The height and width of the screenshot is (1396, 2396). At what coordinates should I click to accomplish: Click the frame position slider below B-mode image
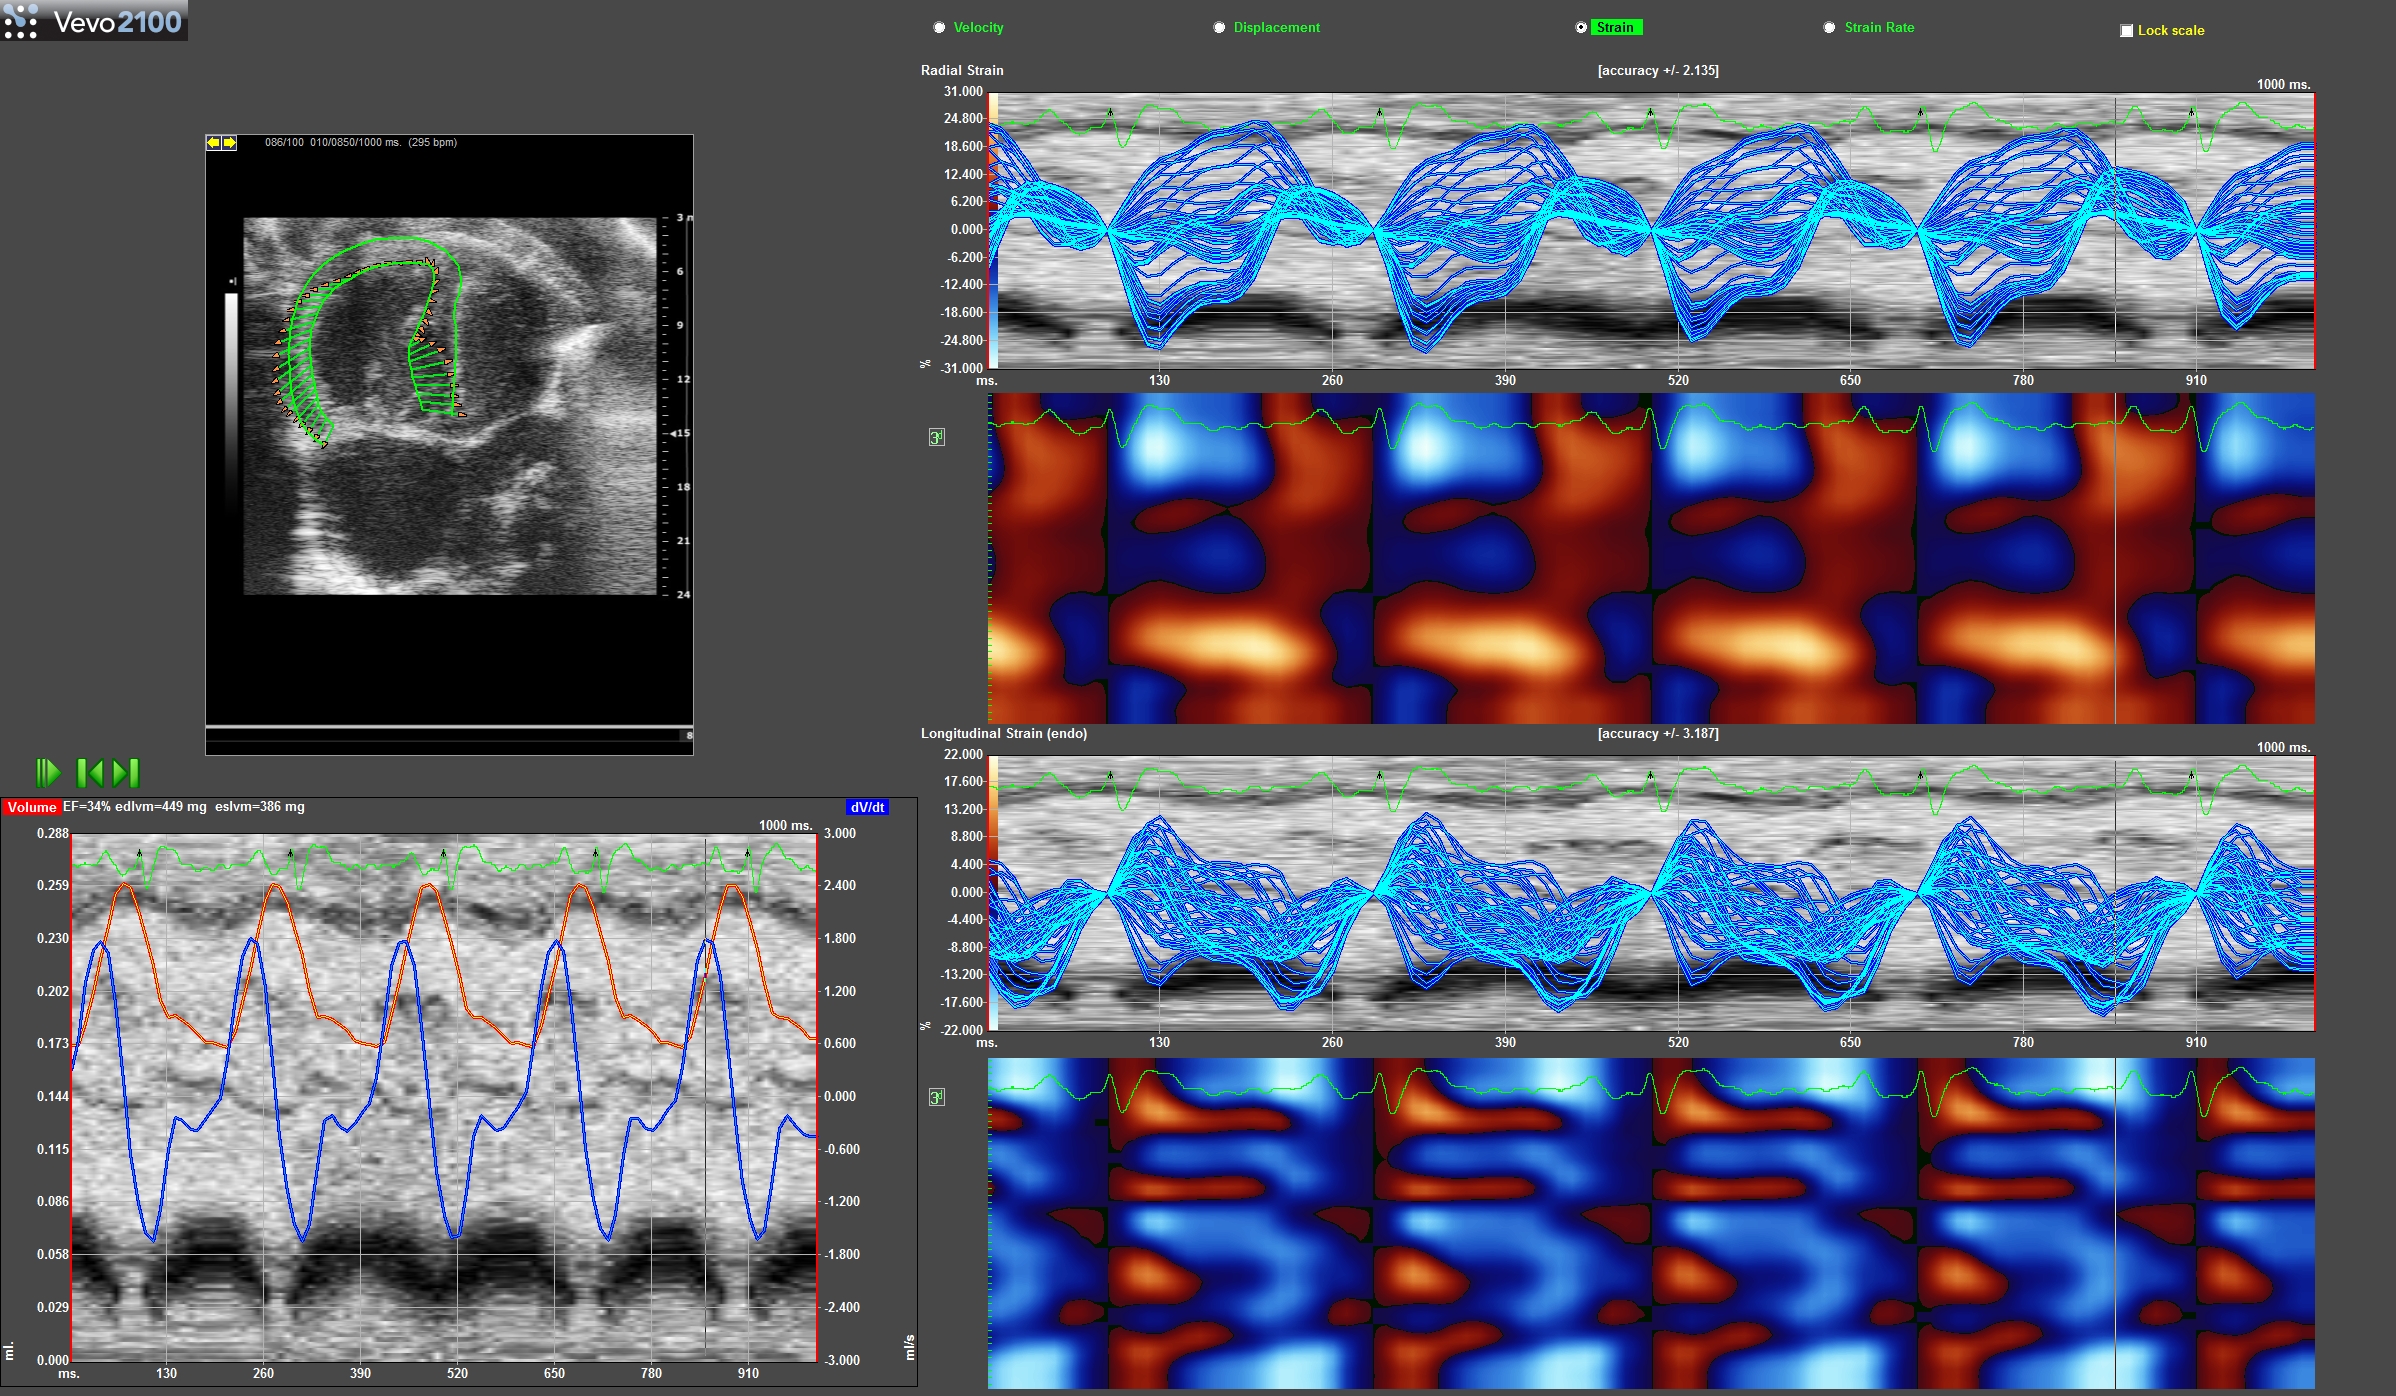pos(449,735)
